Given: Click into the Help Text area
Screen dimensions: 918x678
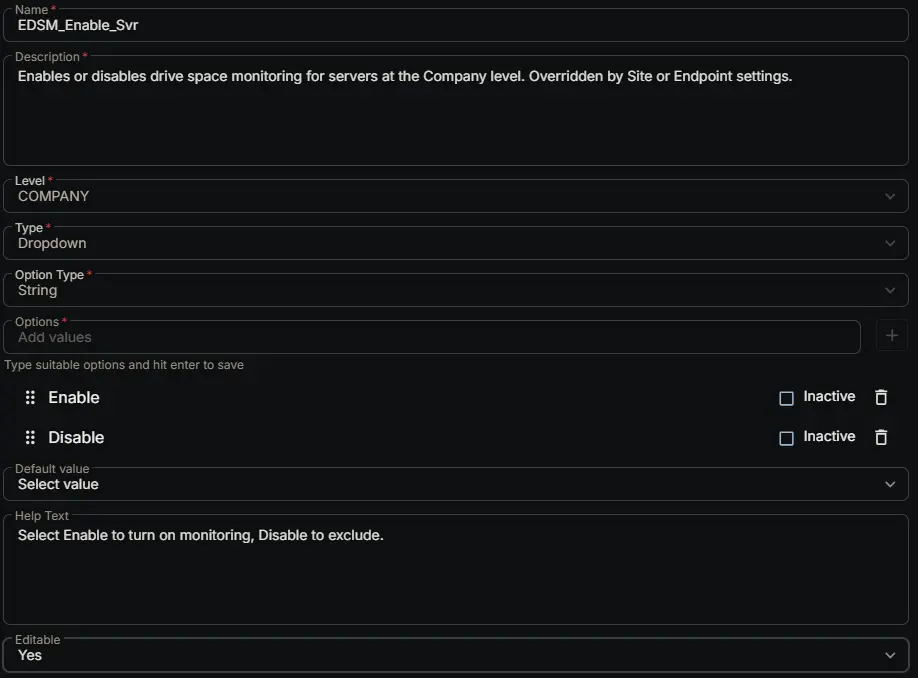Looking at the screenshot, I should point(455,570).
